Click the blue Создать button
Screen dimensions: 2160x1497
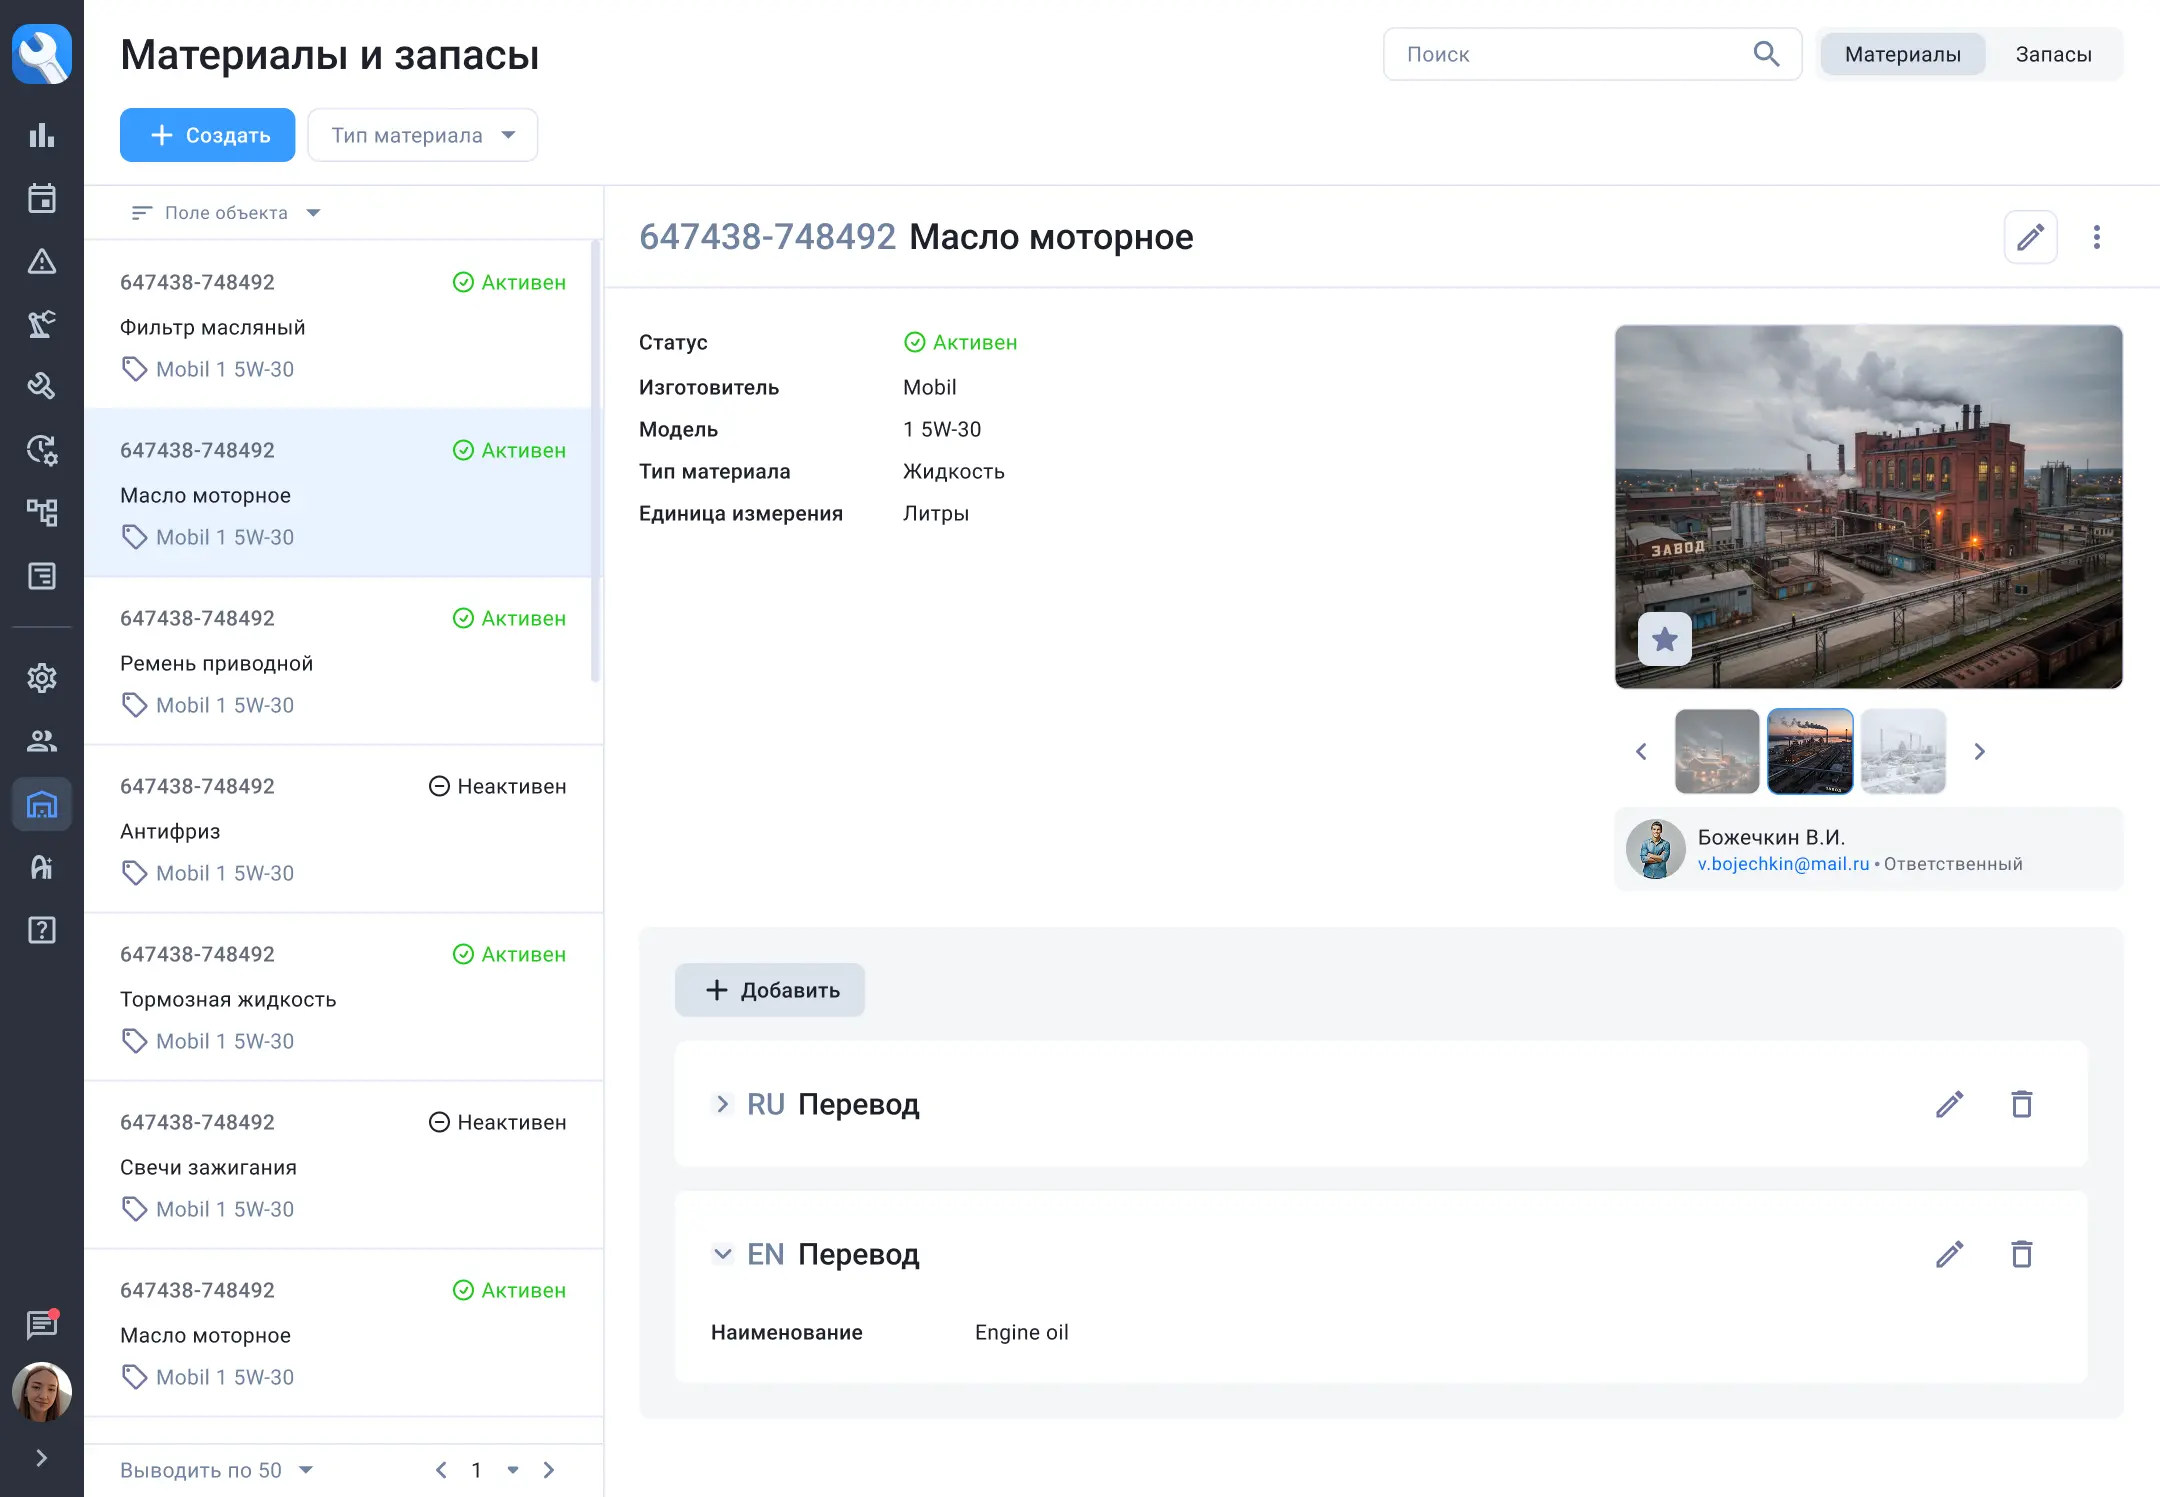click(208, 136)
